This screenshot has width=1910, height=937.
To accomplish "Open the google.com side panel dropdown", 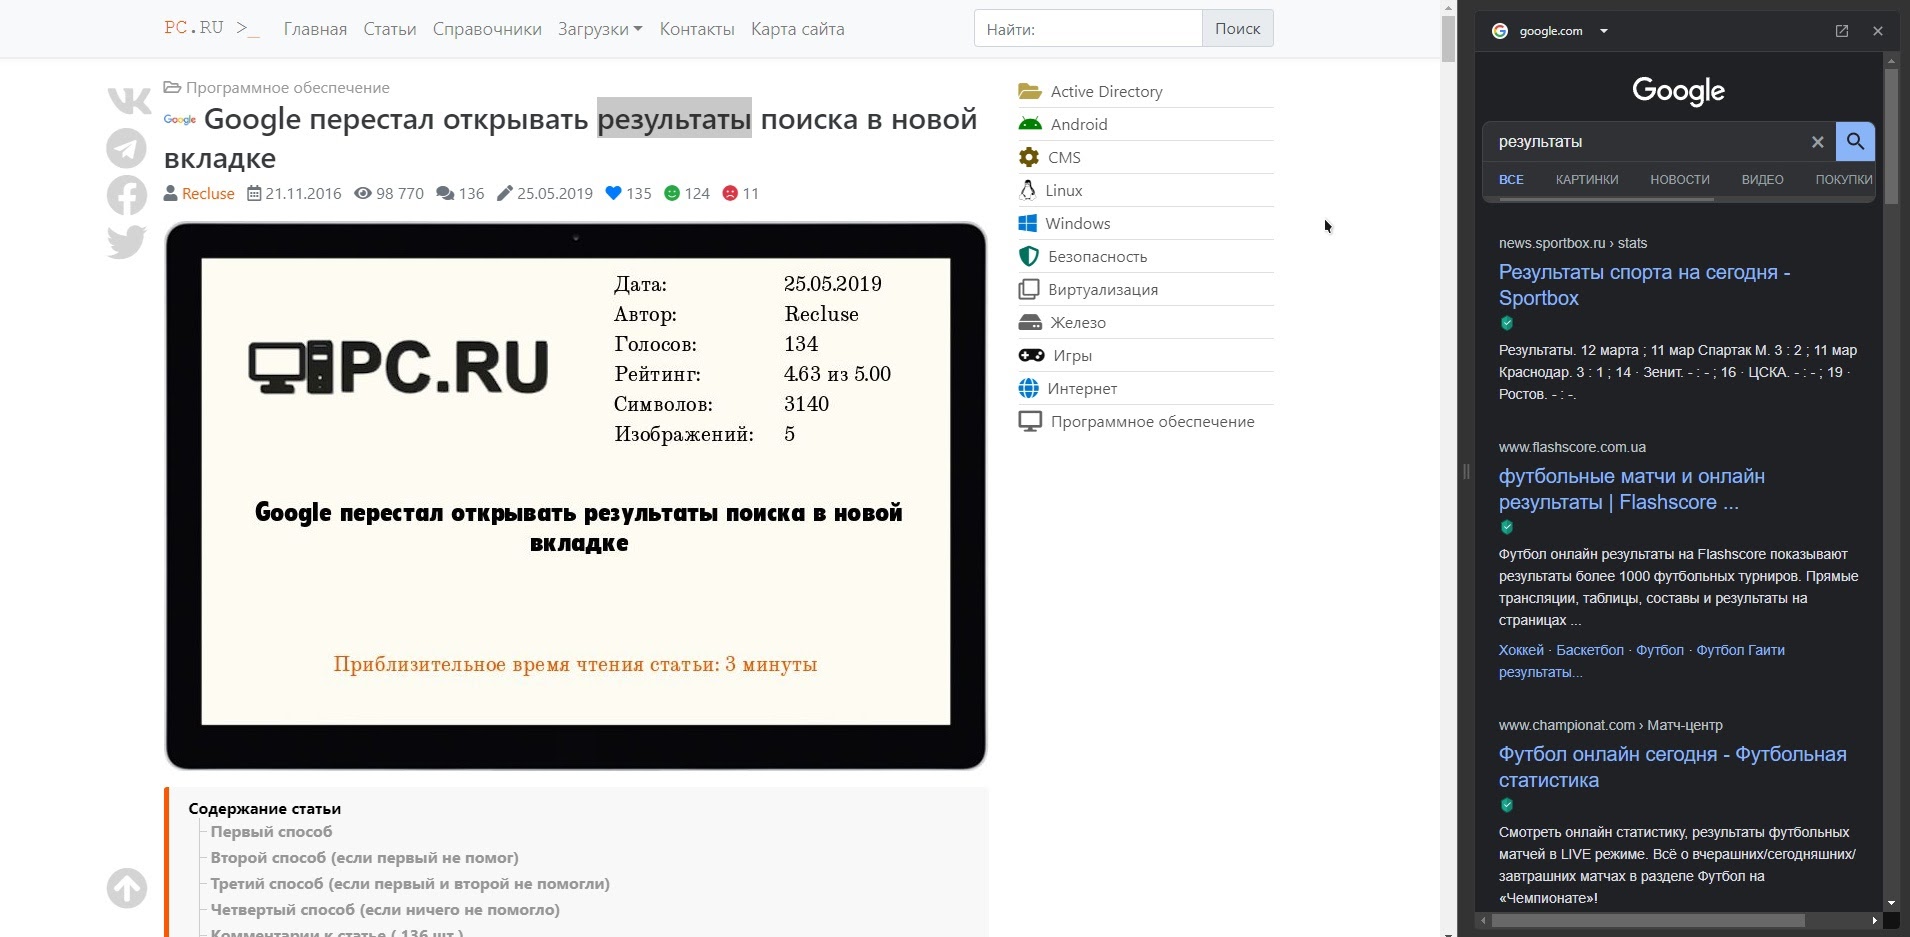I will 1604,31.
